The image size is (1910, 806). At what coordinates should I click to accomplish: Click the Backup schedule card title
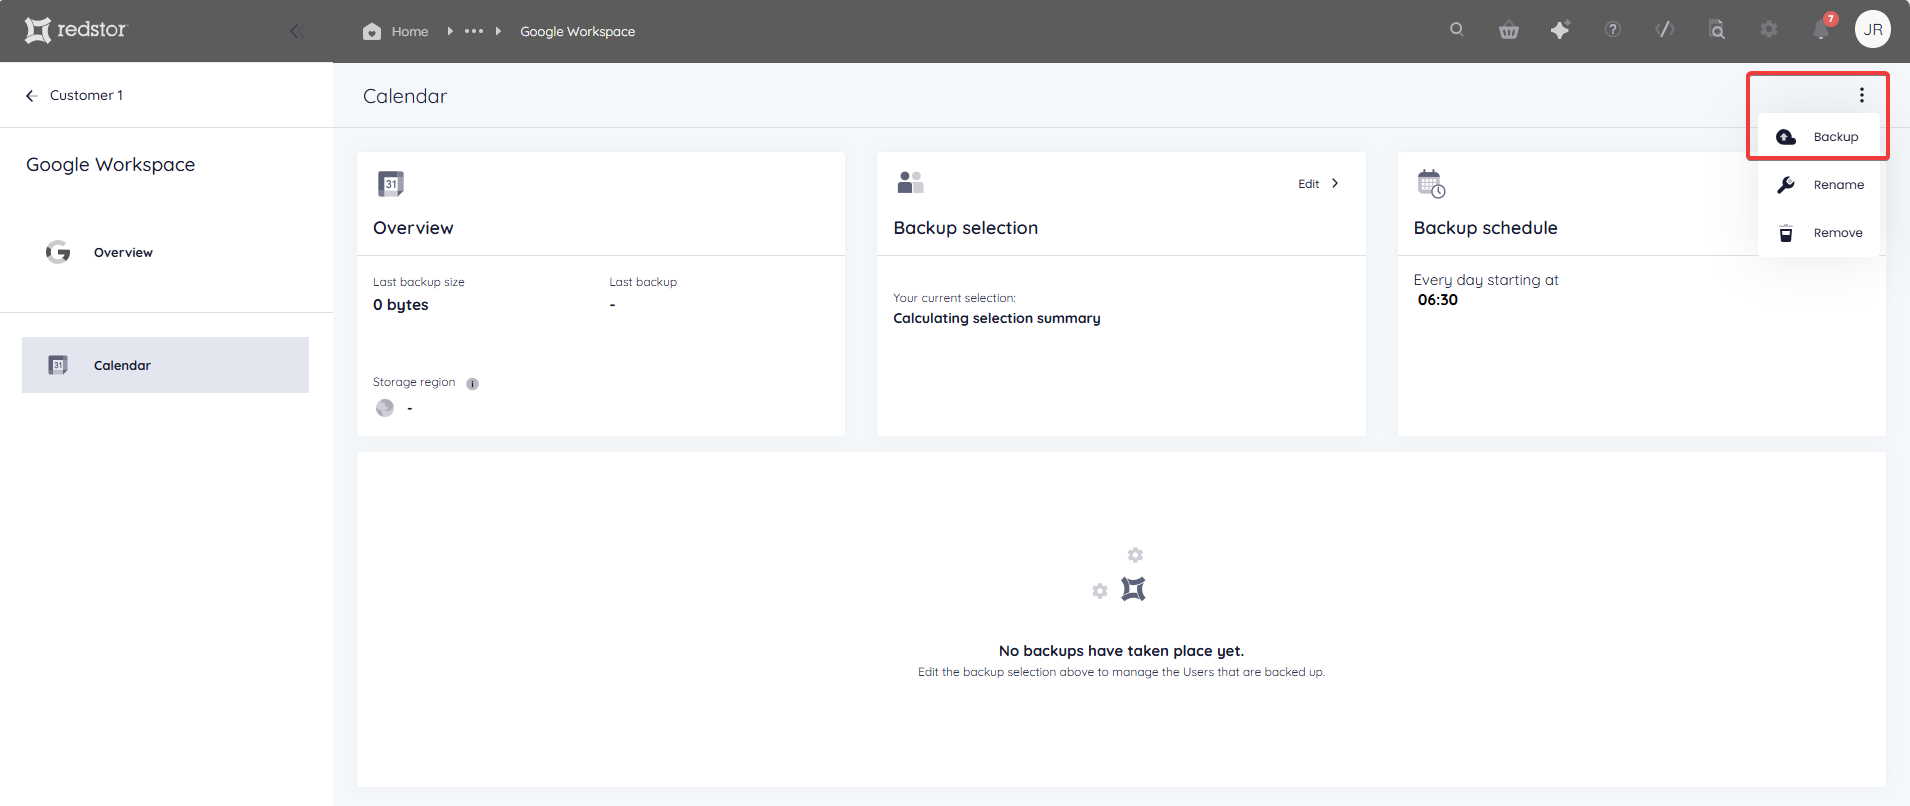(1485, 228)
